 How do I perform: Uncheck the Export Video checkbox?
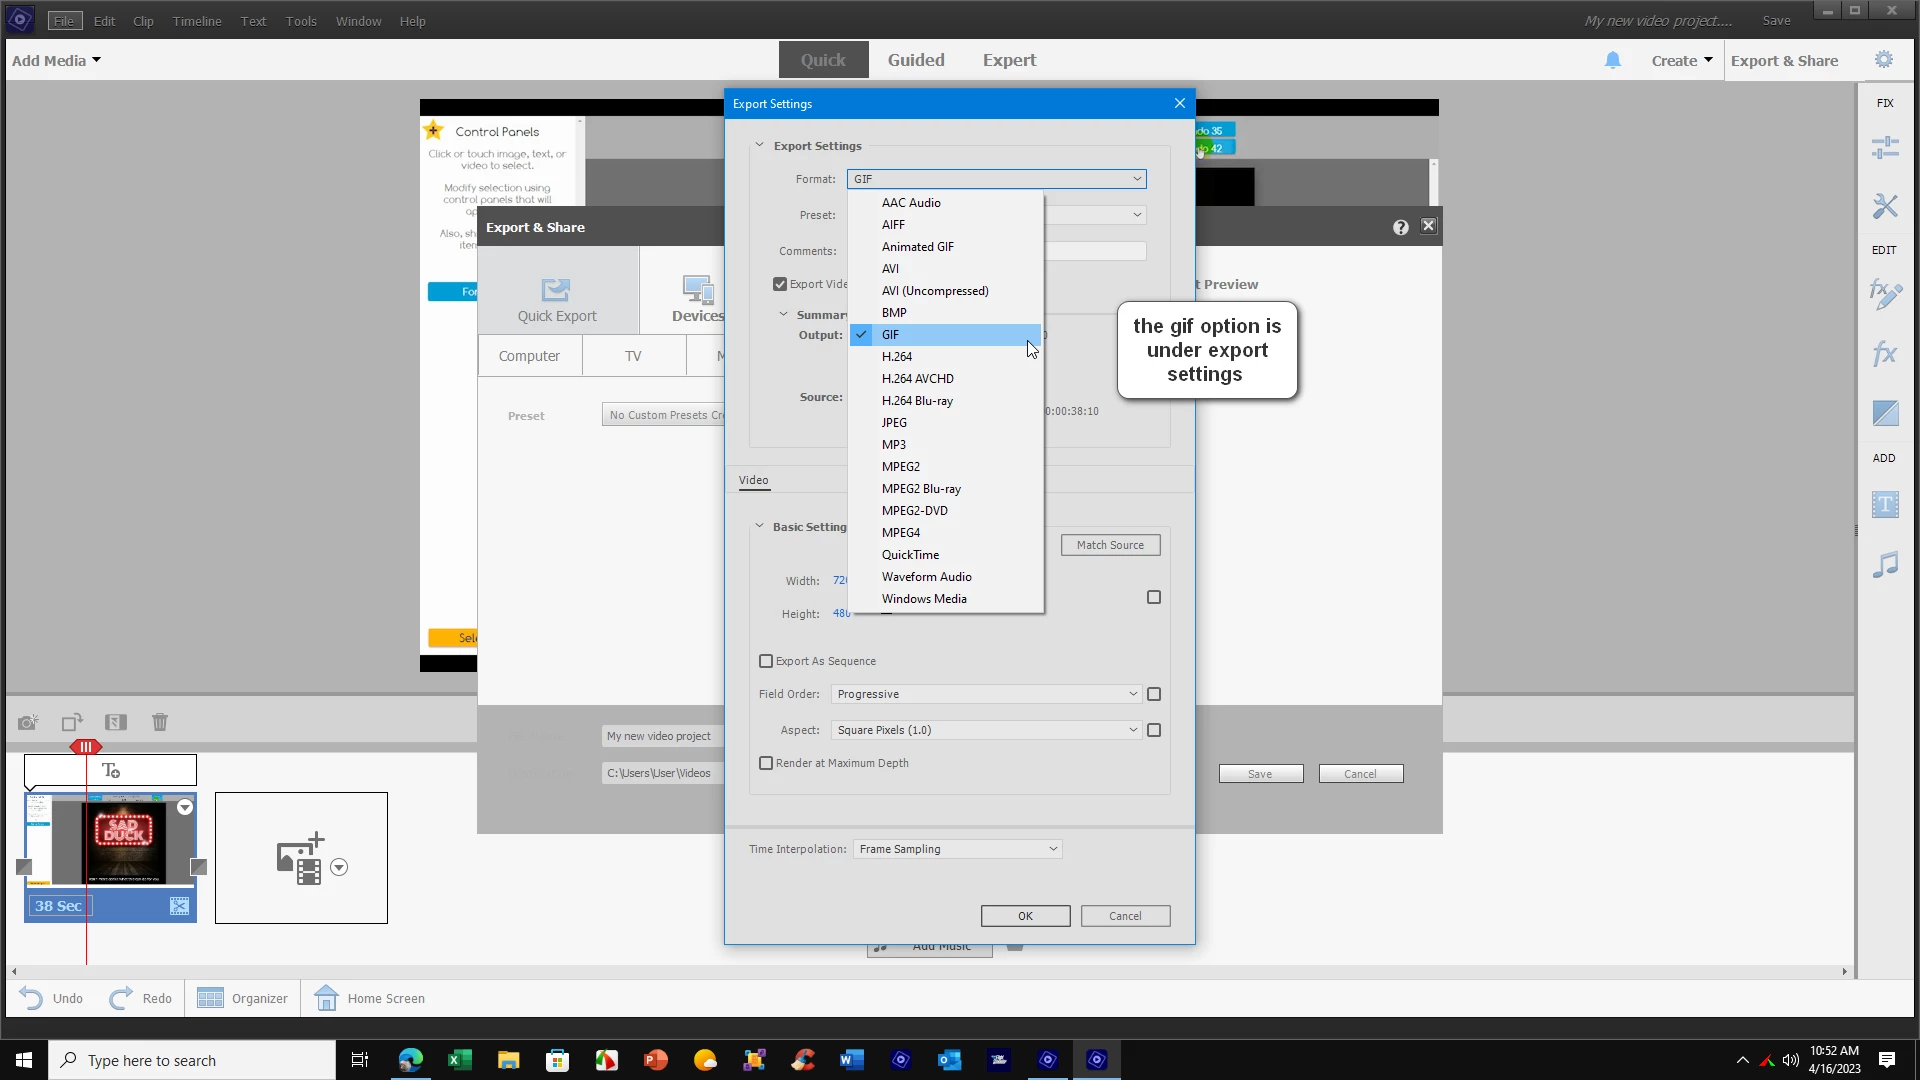[x=780, y=284]
